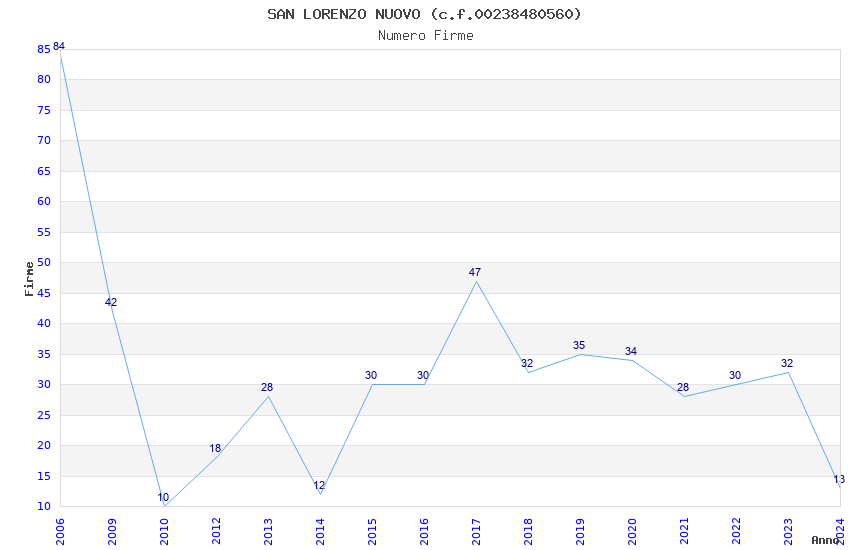Viewport: 850px width, 550px height.
Task: Click y-axis tick value 25
Action: pyautogui.click(x=44, y=416)
